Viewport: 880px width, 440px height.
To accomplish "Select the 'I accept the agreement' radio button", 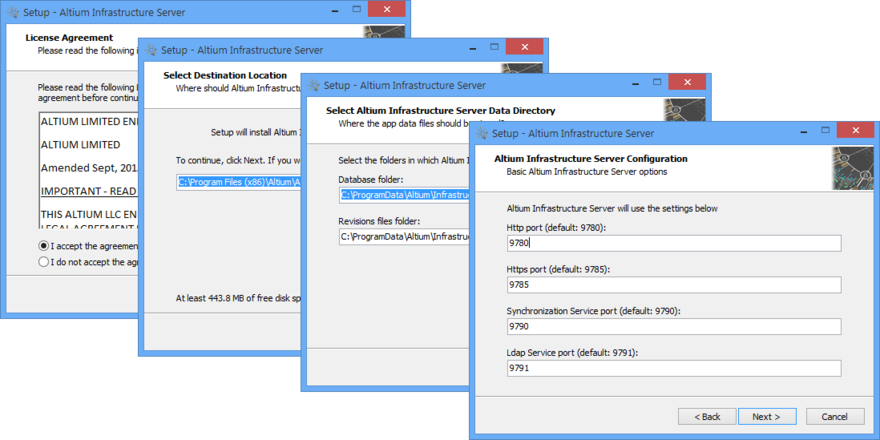I will [44, 246].
